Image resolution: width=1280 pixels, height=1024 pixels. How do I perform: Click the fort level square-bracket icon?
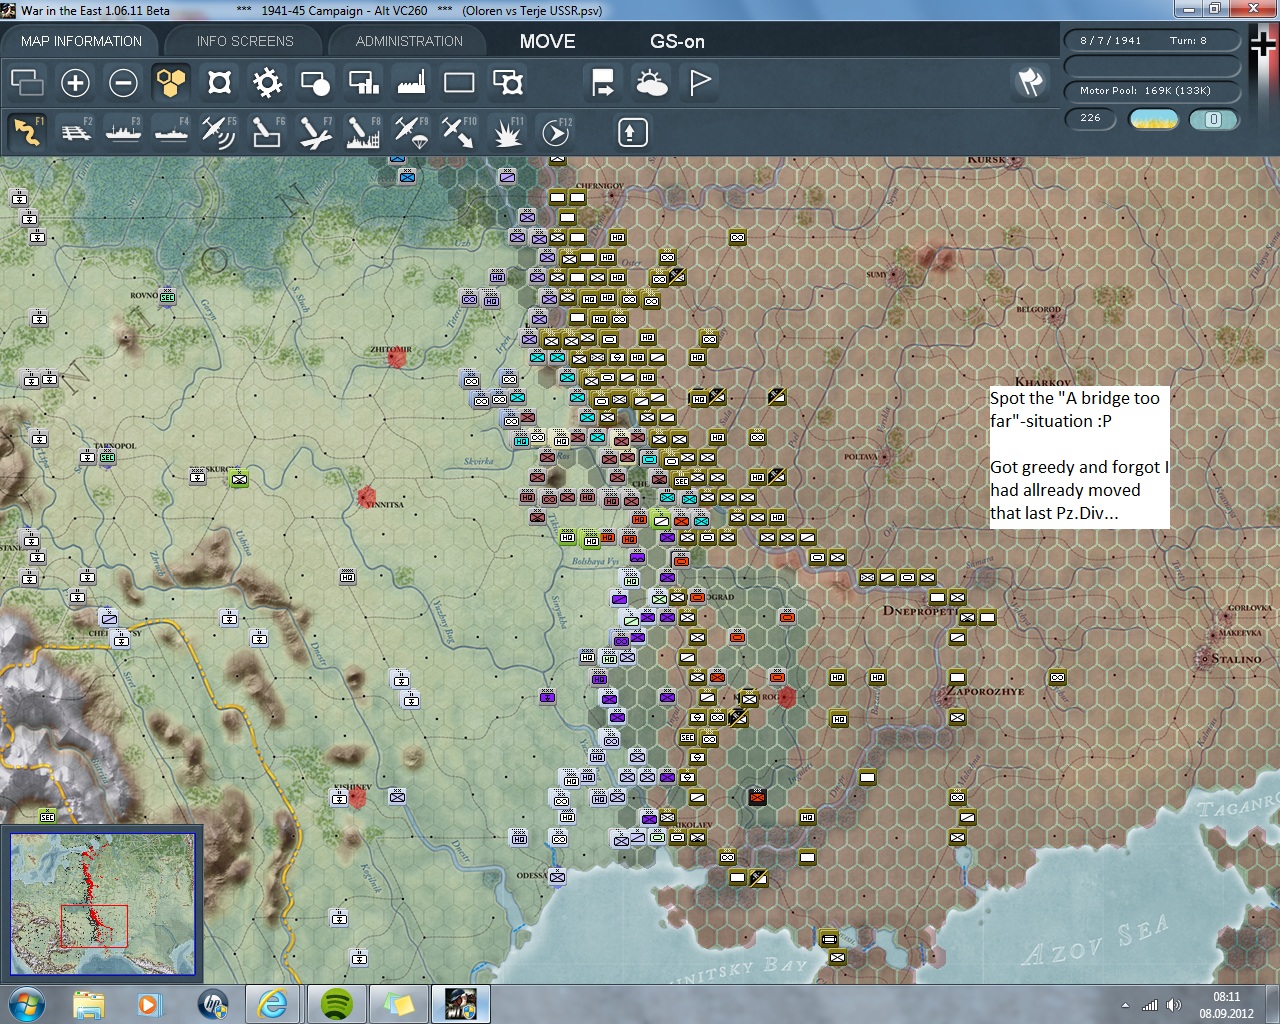pos(219,82)
